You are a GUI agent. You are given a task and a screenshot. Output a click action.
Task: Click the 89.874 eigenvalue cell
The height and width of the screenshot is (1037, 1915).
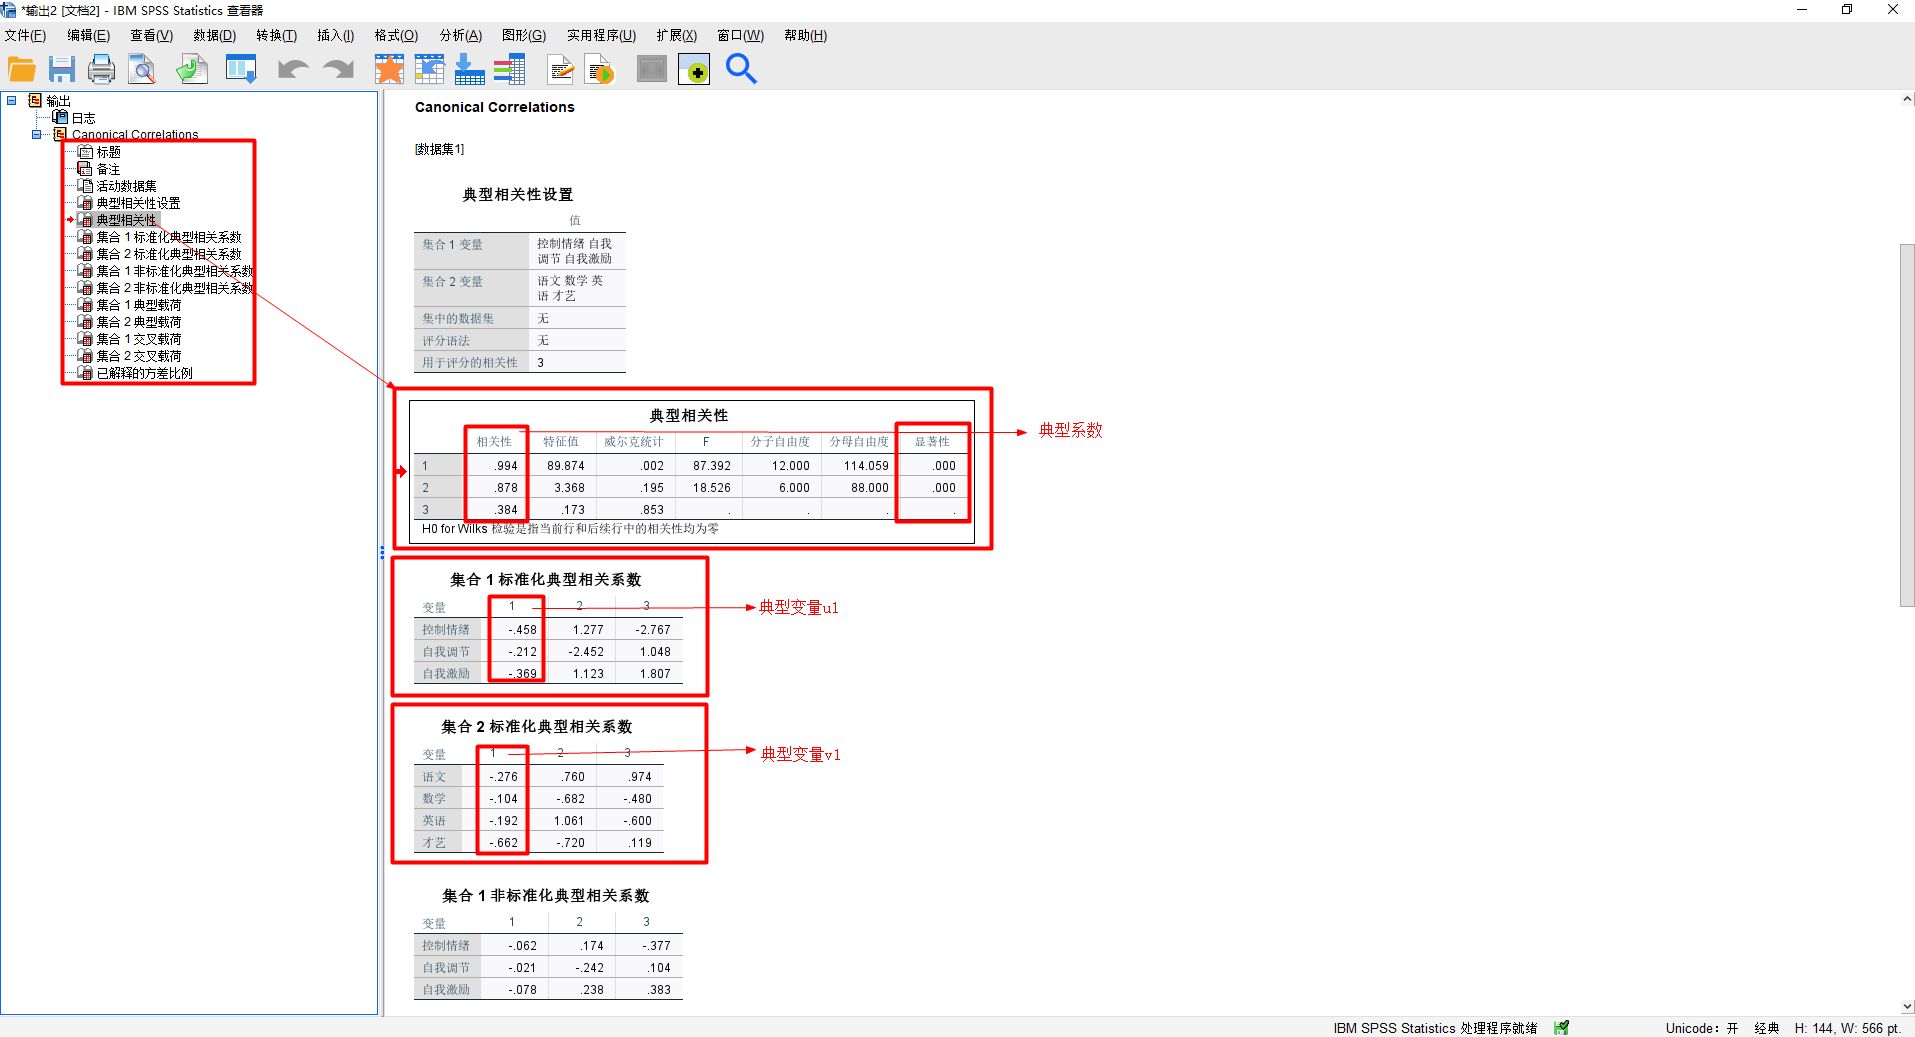[x=565, y=466]
